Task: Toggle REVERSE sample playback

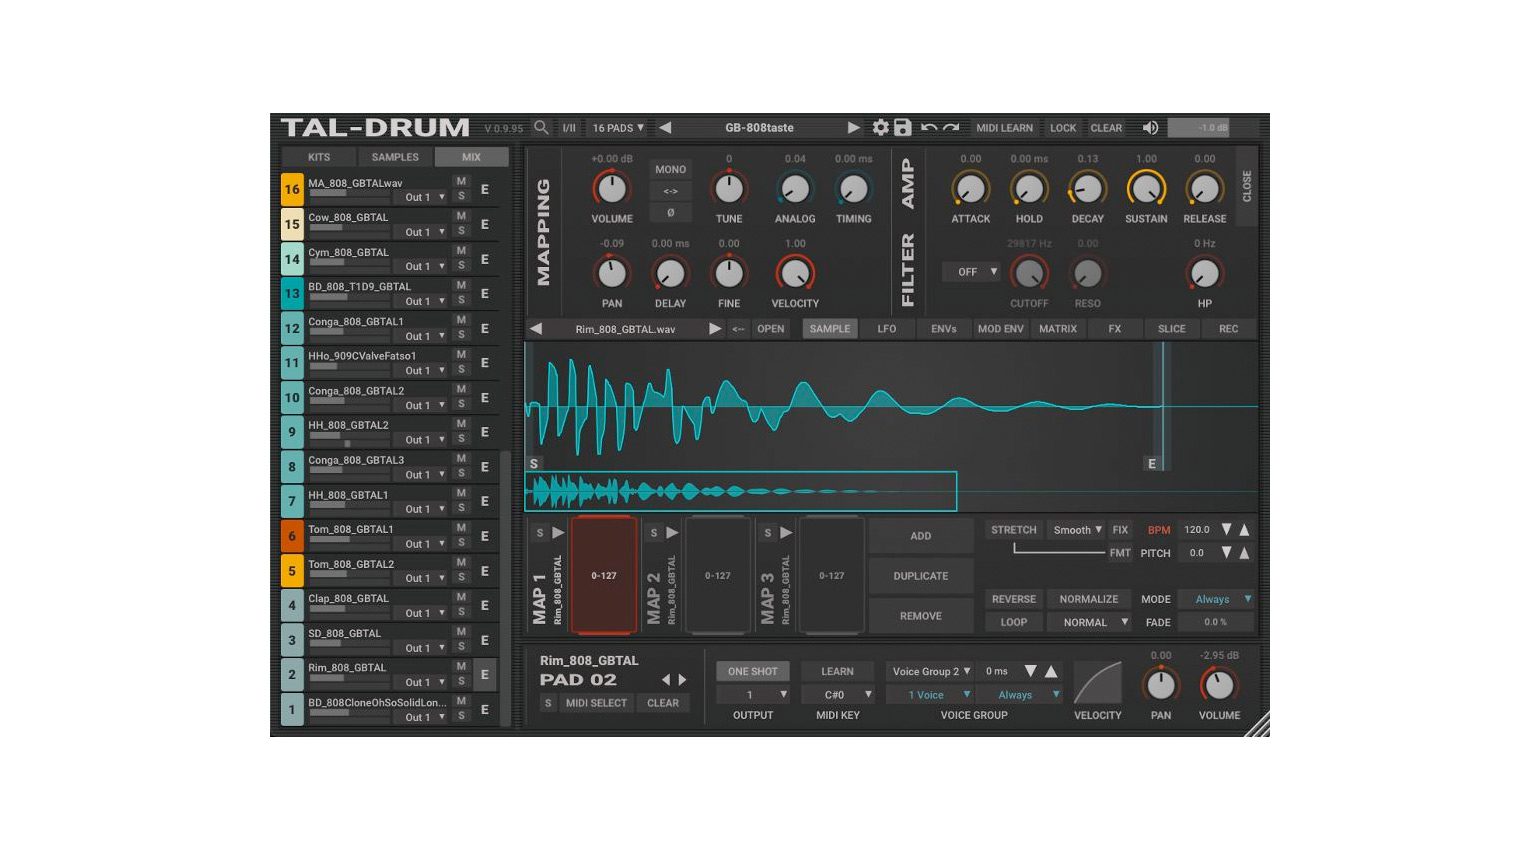Action: 1013,599
